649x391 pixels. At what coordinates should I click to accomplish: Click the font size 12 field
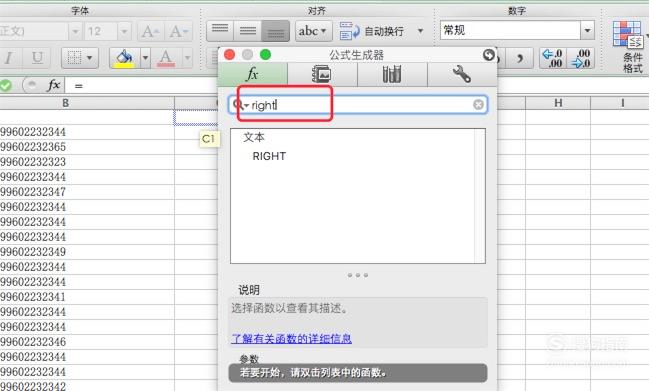click(101, 31)
